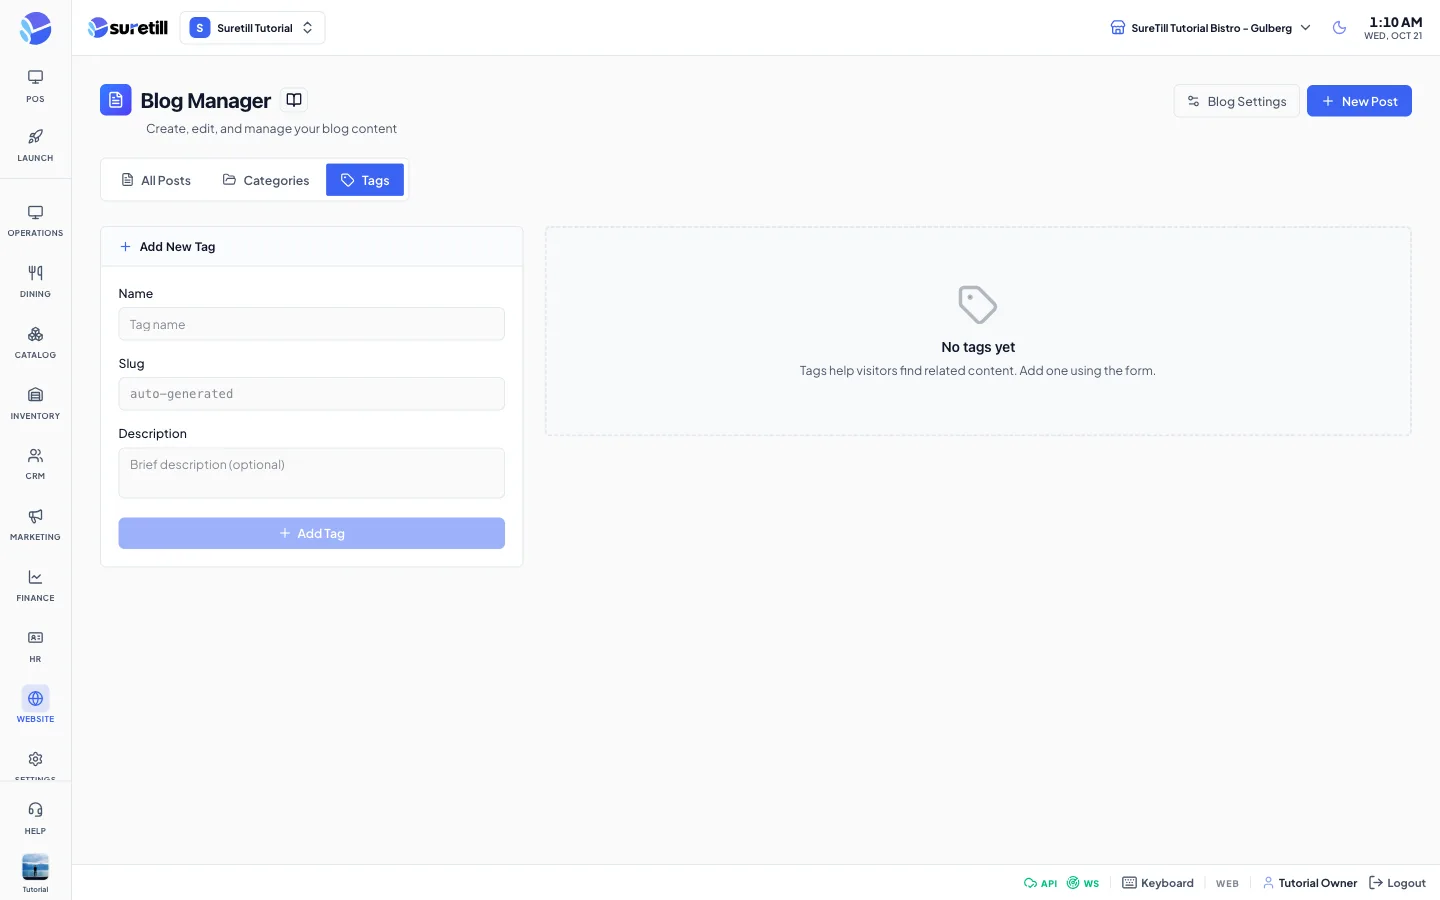Screen dimensions: 1440x900
Task: Switch to All Posts tab
Action: pyautogui.click(x=156, y=180)
